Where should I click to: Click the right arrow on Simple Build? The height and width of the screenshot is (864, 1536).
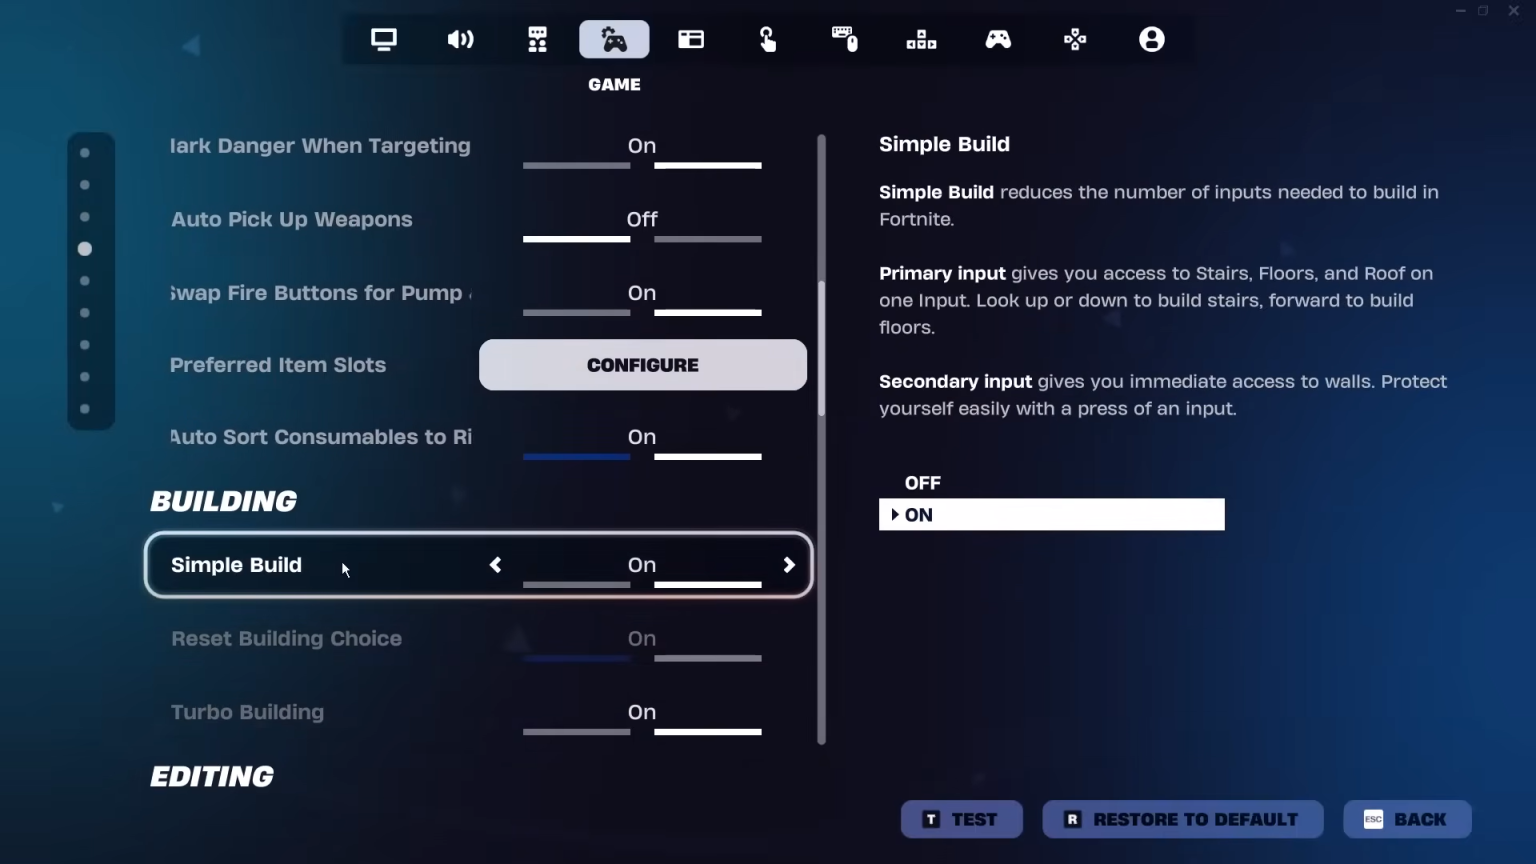(x=789, y=565)
